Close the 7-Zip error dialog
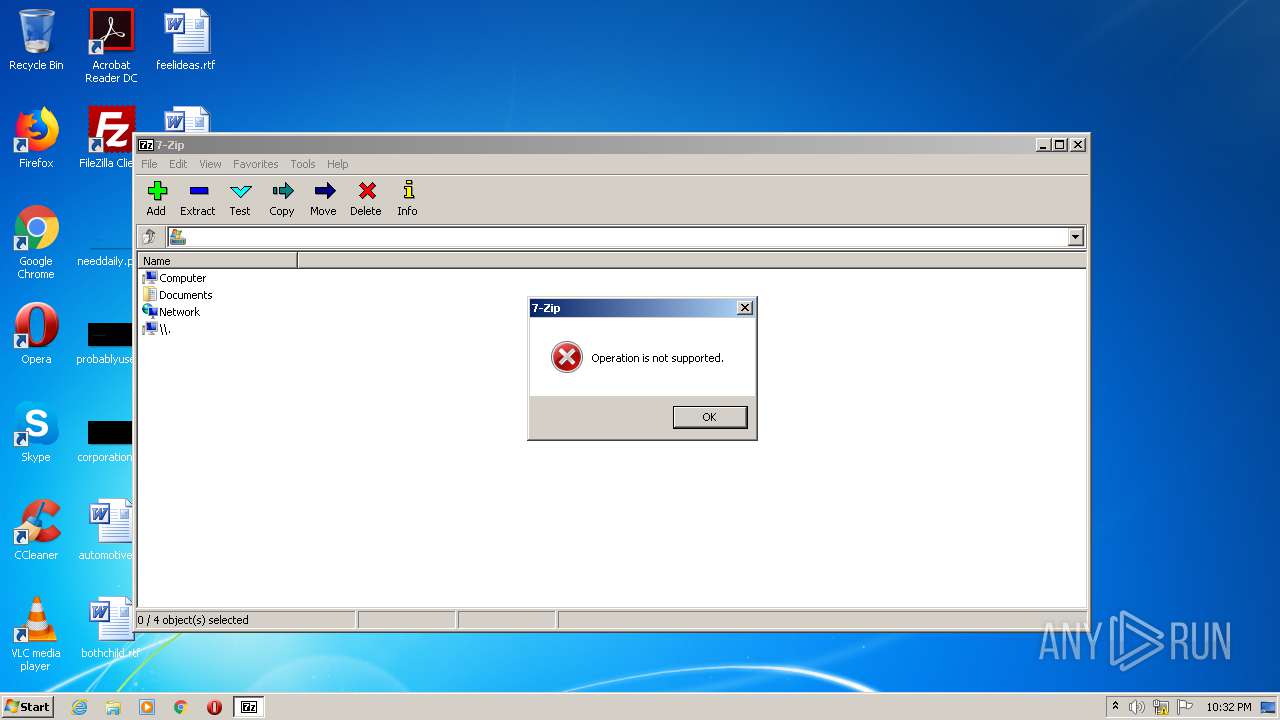The image size is (1280, 720). tap(744, 308)
